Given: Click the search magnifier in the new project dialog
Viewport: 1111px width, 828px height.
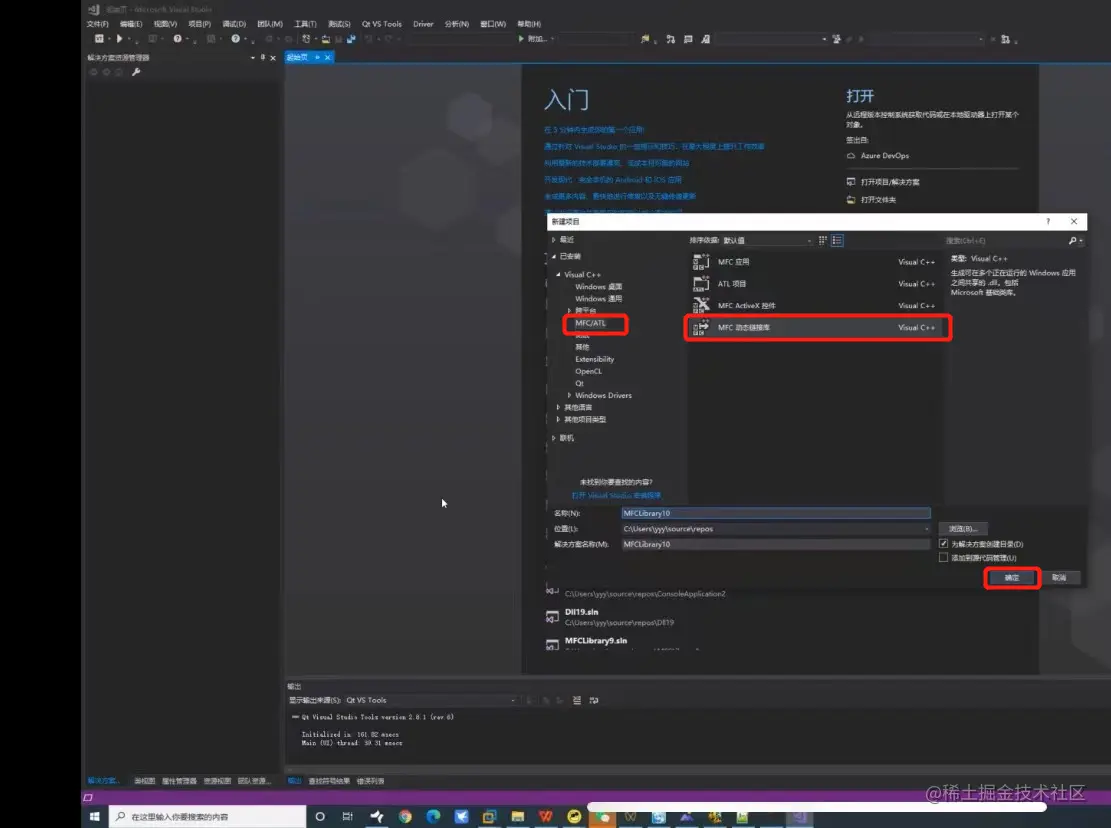Looking at the screenshot, I should [1073, 241].
